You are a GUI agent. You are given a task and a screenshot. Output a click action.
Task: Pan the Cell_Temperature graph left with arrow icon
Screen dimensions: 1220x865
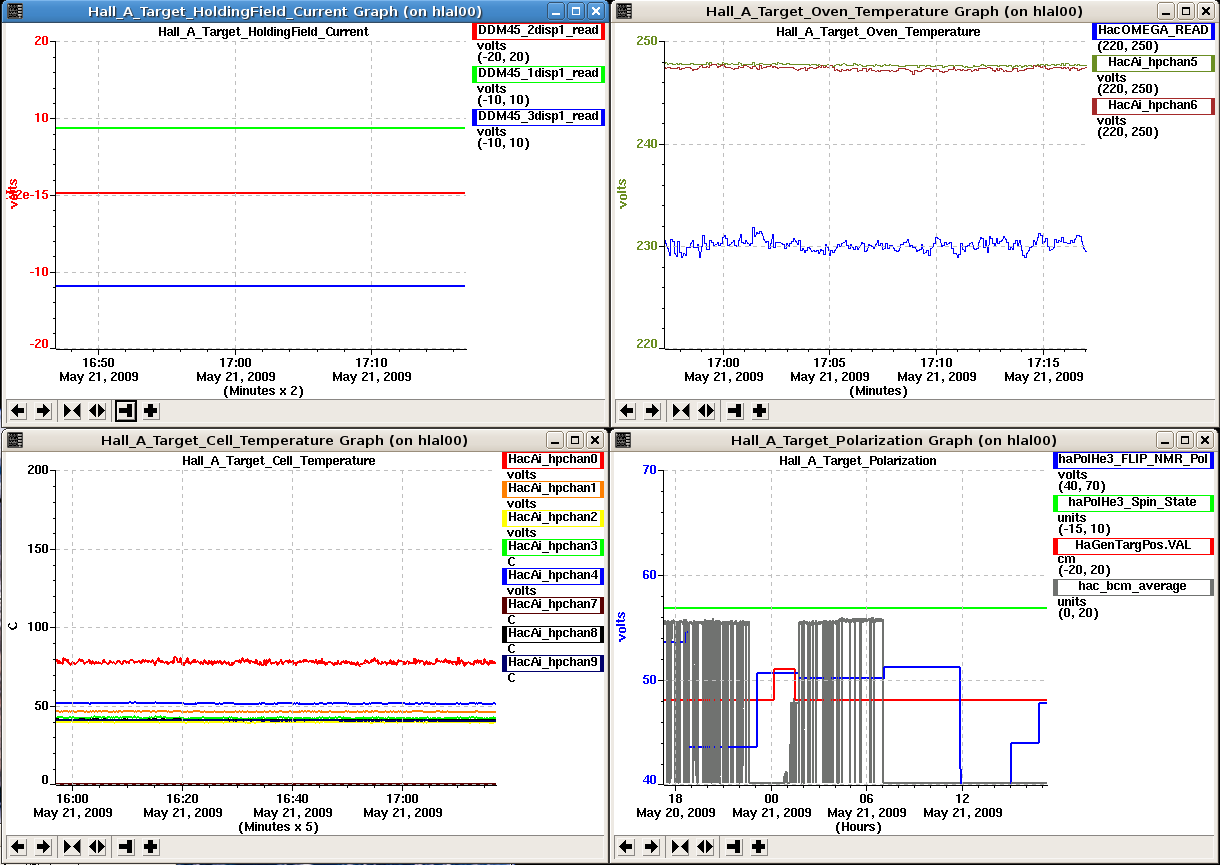point(18,846)
